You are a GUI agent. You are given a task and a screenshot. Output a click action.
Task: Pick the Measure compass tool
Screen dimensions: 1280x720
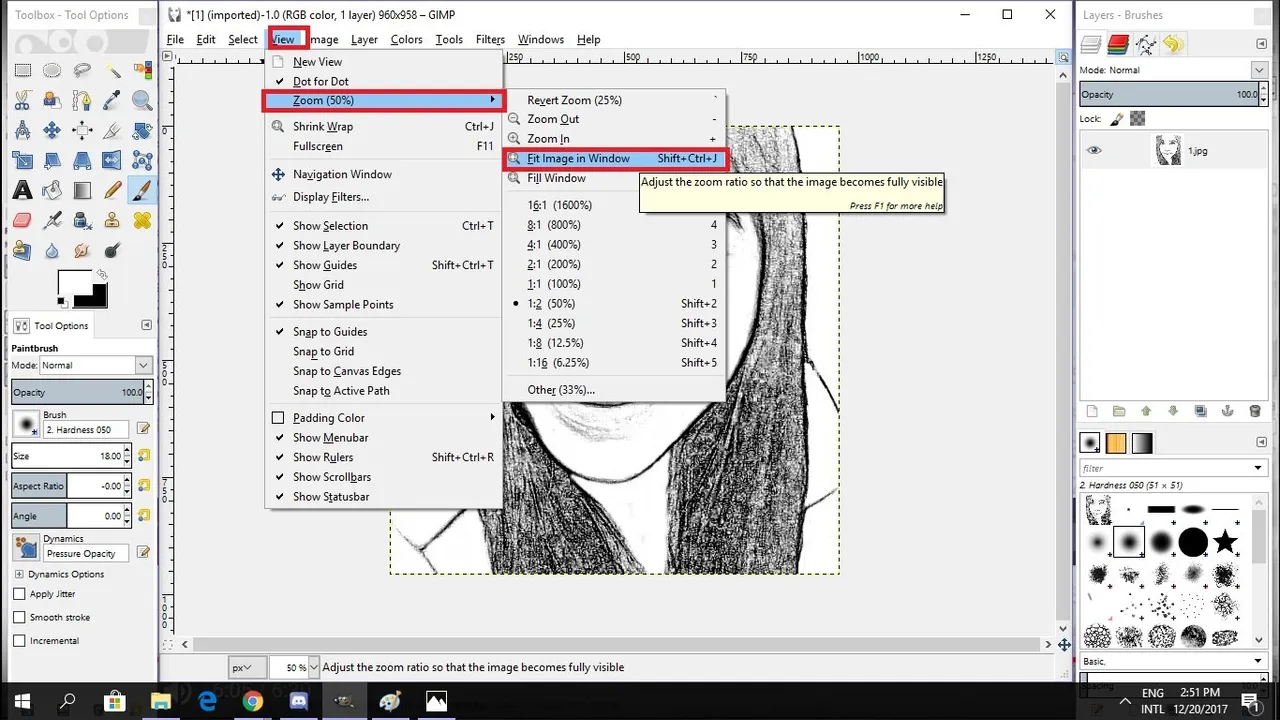[x=22, y=131]
